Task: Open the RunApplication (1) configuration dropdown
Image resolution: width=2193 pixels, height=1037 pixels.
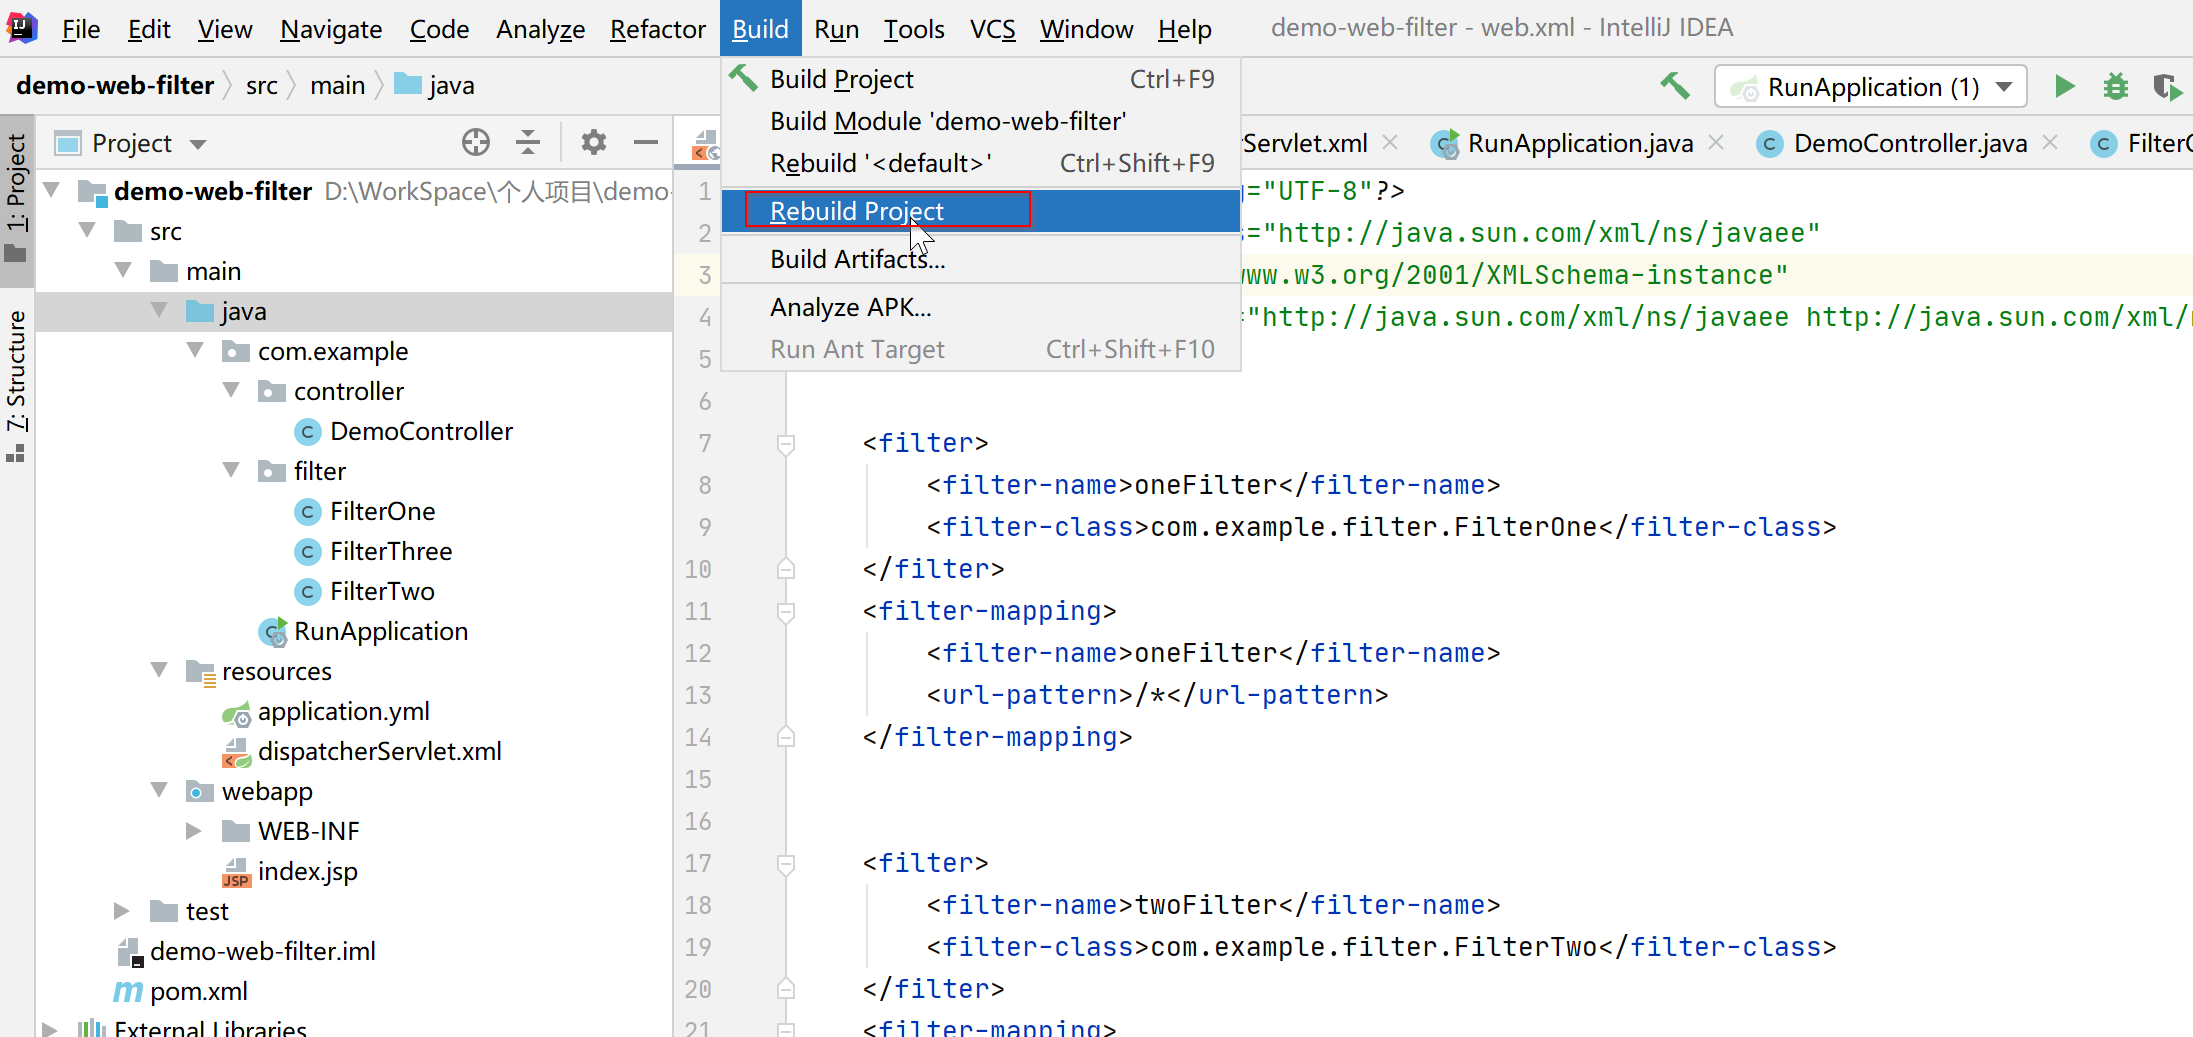Action: click(1871, 87)
